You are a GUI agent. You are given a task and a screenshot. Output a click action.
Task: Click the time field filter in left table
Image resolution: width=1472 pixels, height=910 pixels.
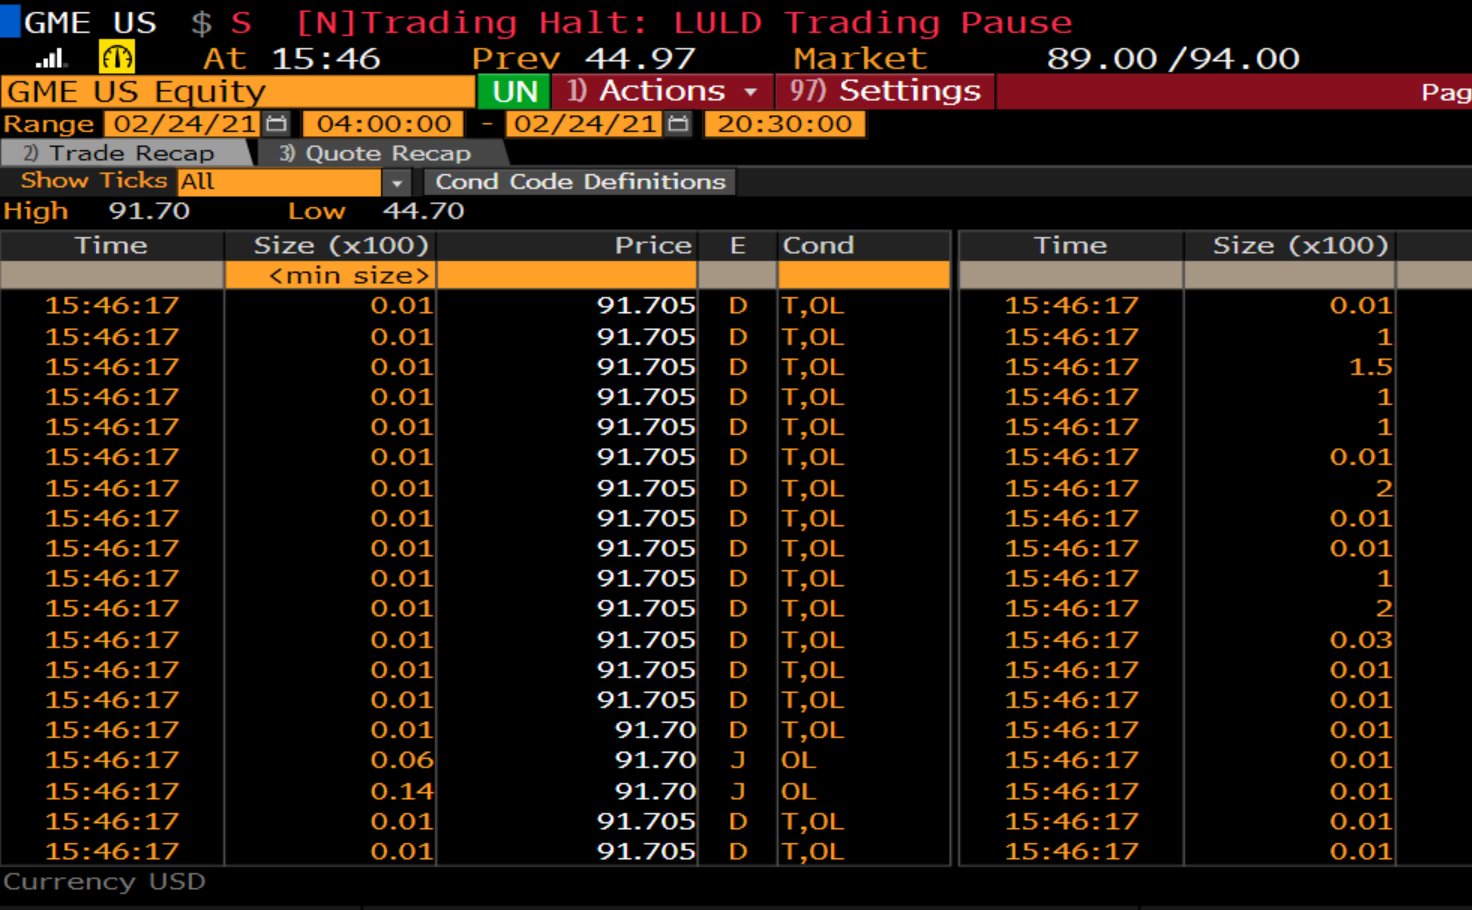[112, 276]
